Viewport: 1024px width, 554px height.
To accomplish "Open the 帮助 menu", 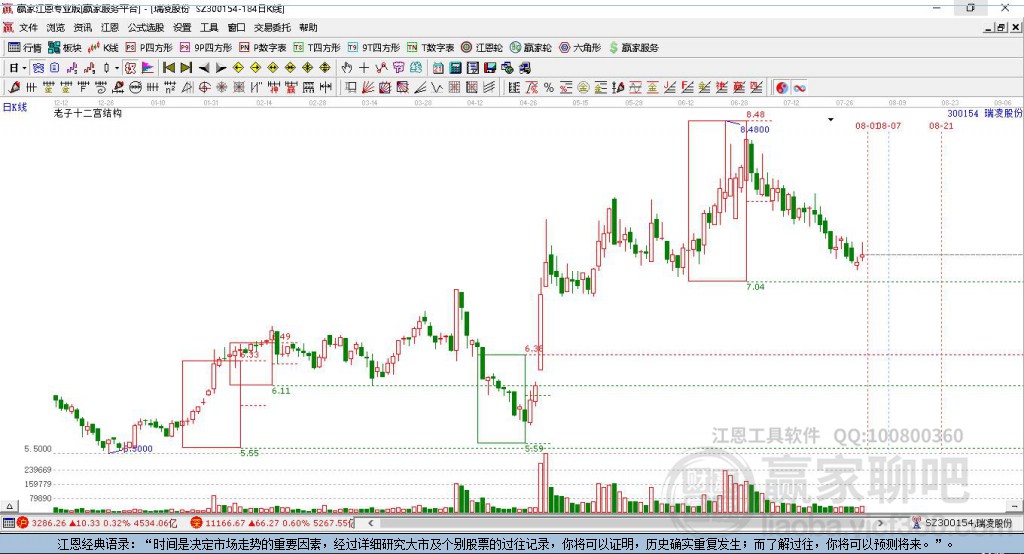I will point(308,27).
